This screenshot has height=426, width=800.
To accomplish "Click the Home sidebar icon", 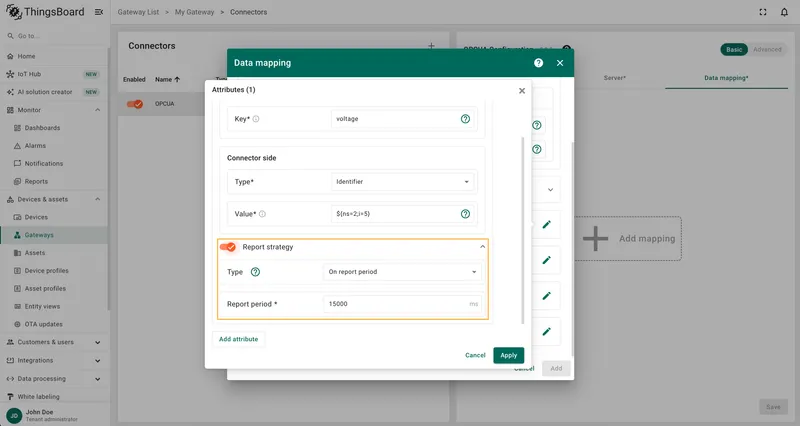I will [x=10, y=56].
